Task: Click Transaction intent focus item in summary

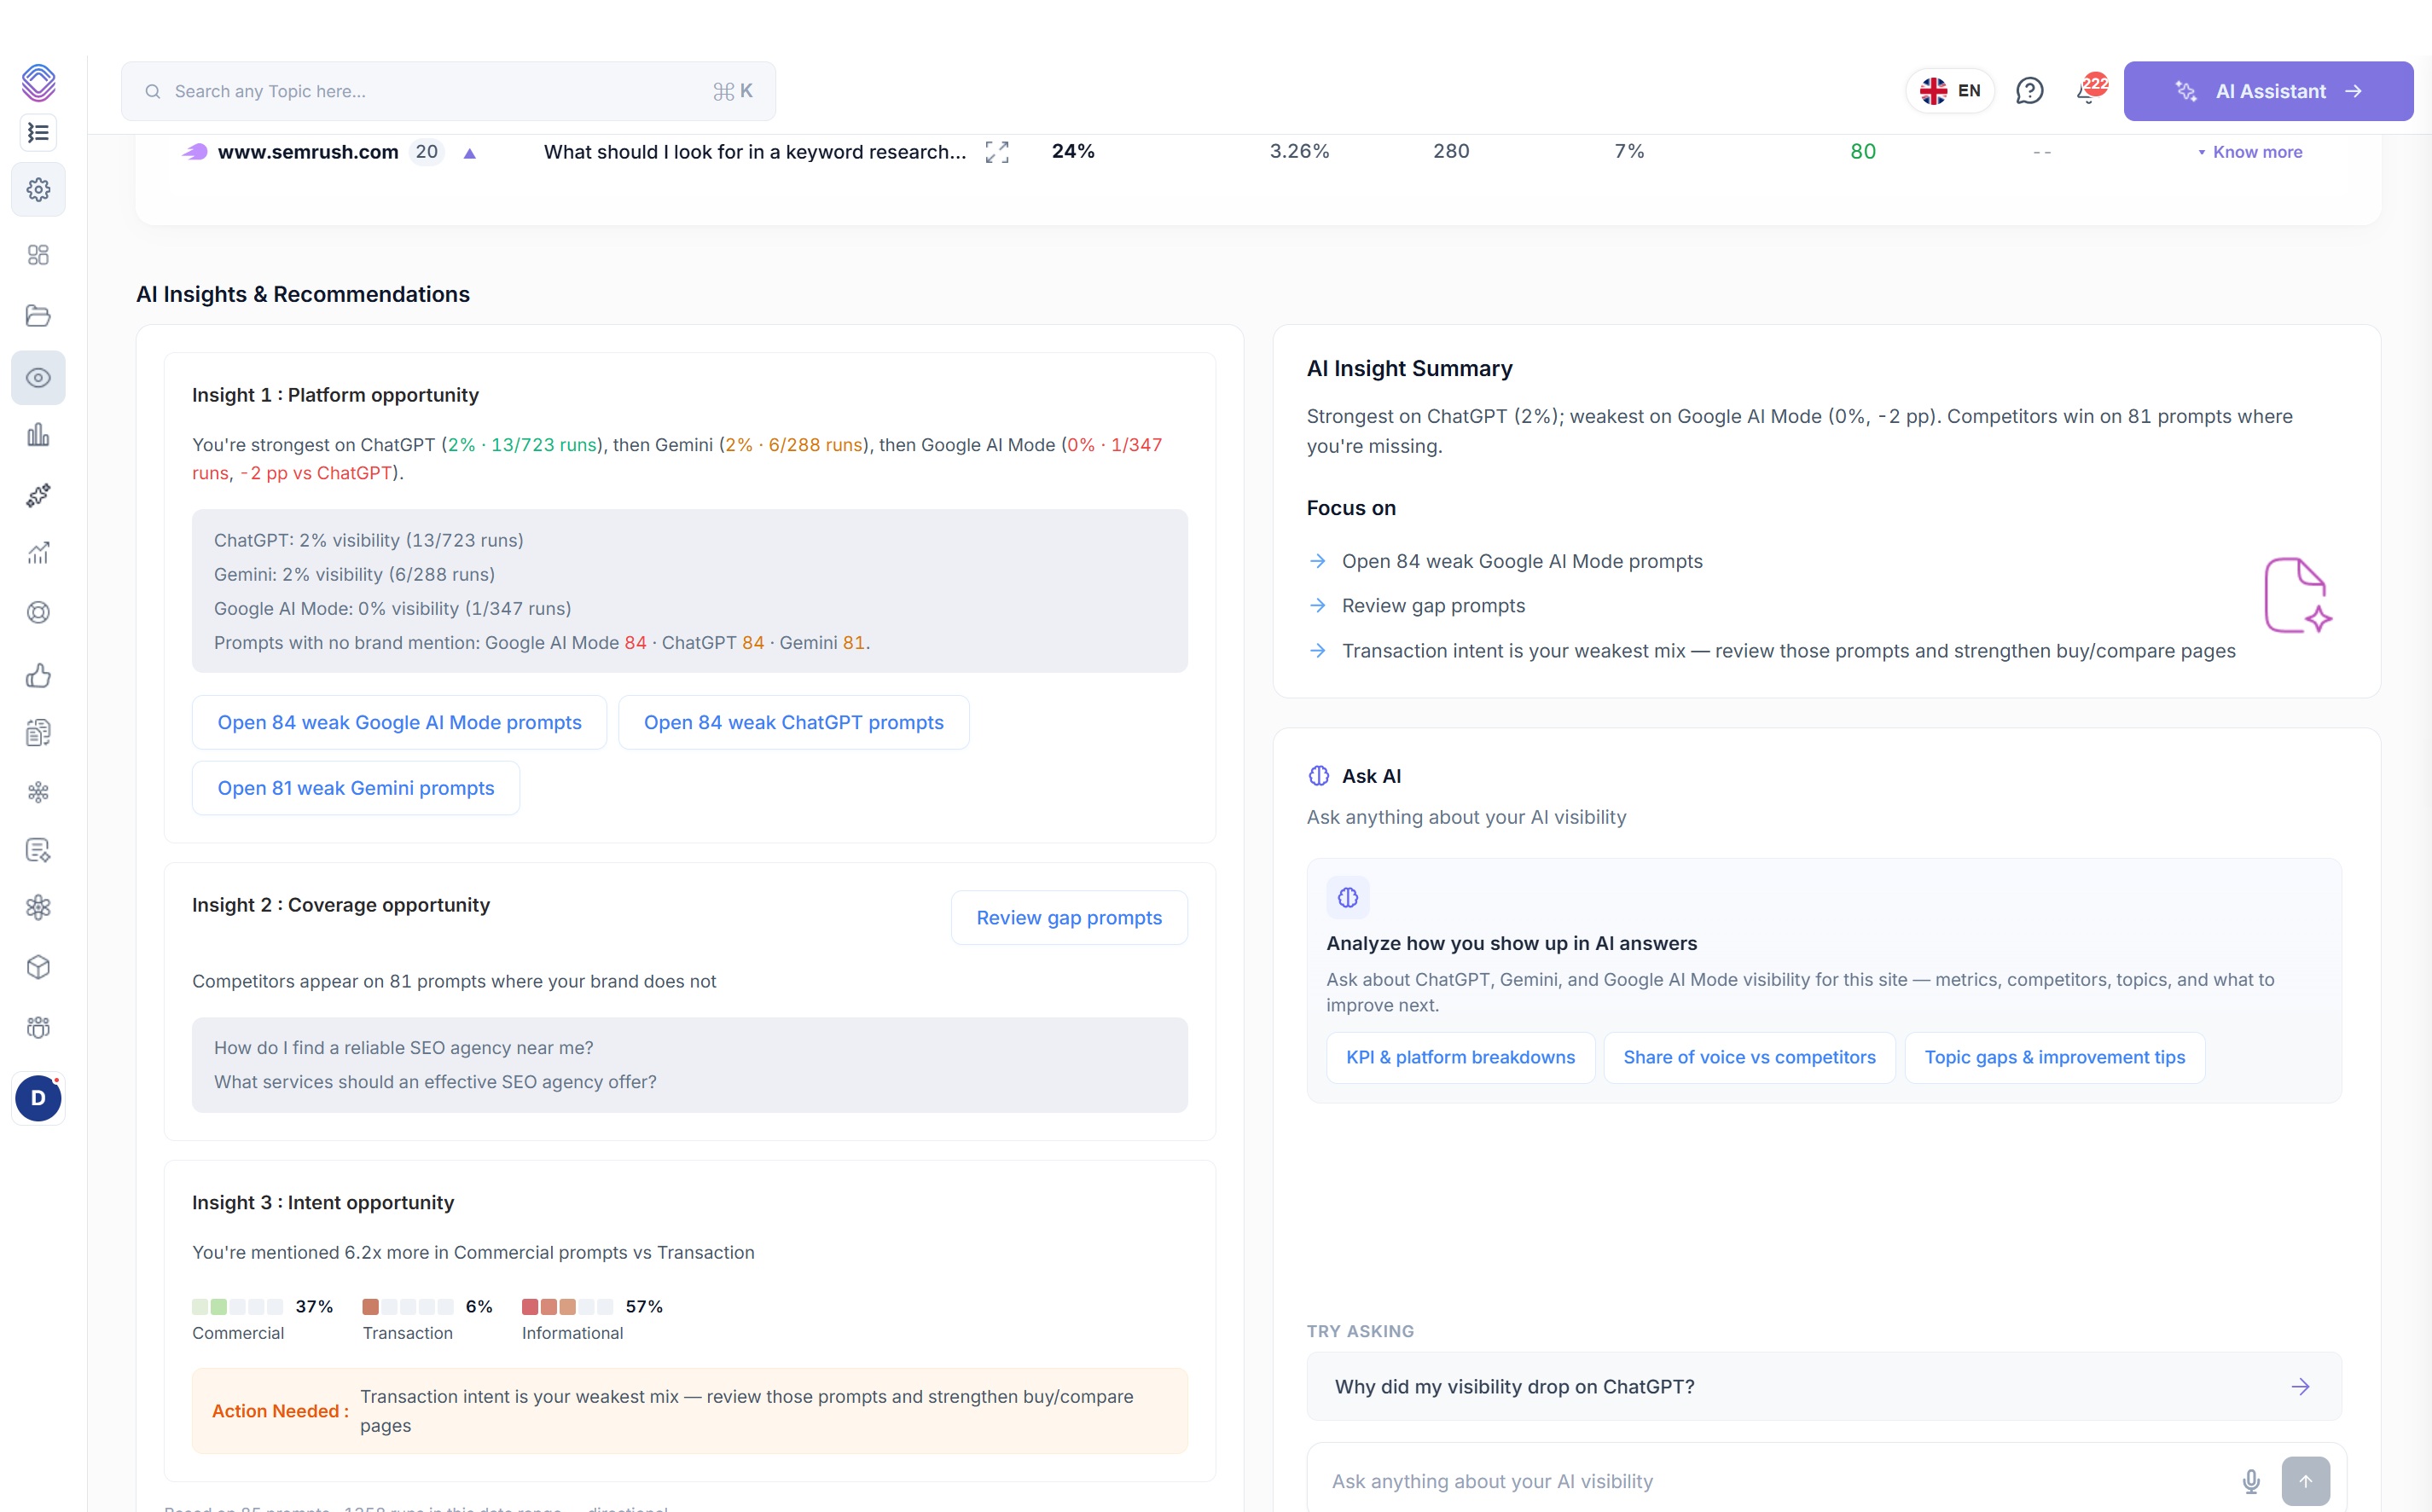Action: [x=1788, y=650]
